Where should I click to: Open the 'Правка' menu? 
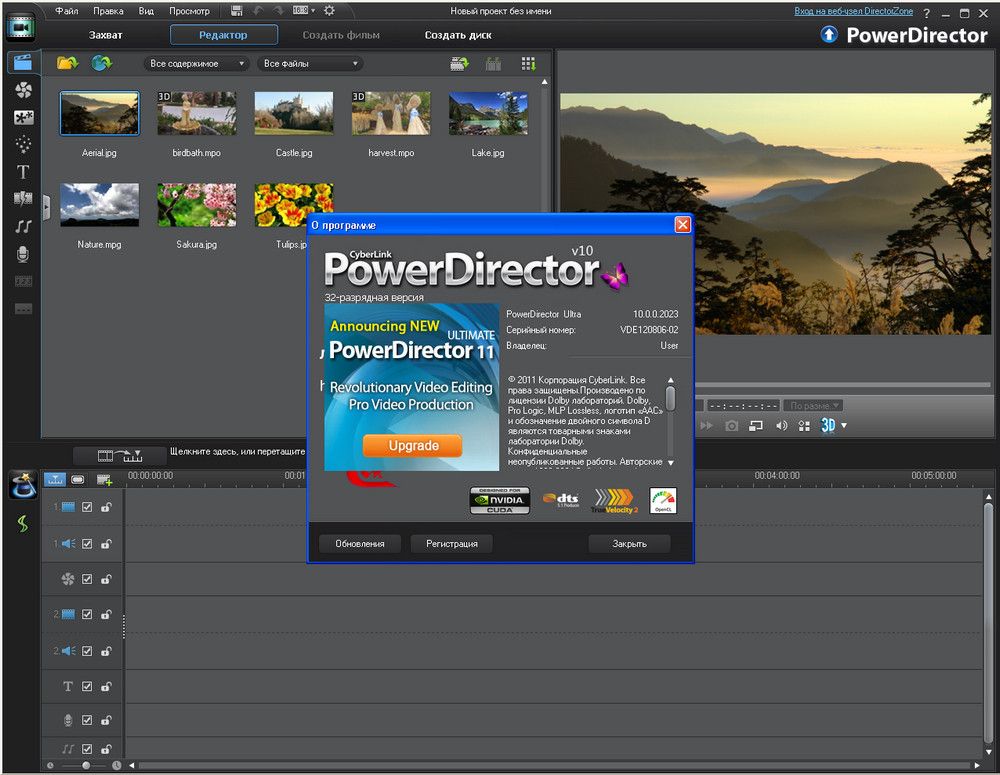pyautogui.click(x=108, y=11)
